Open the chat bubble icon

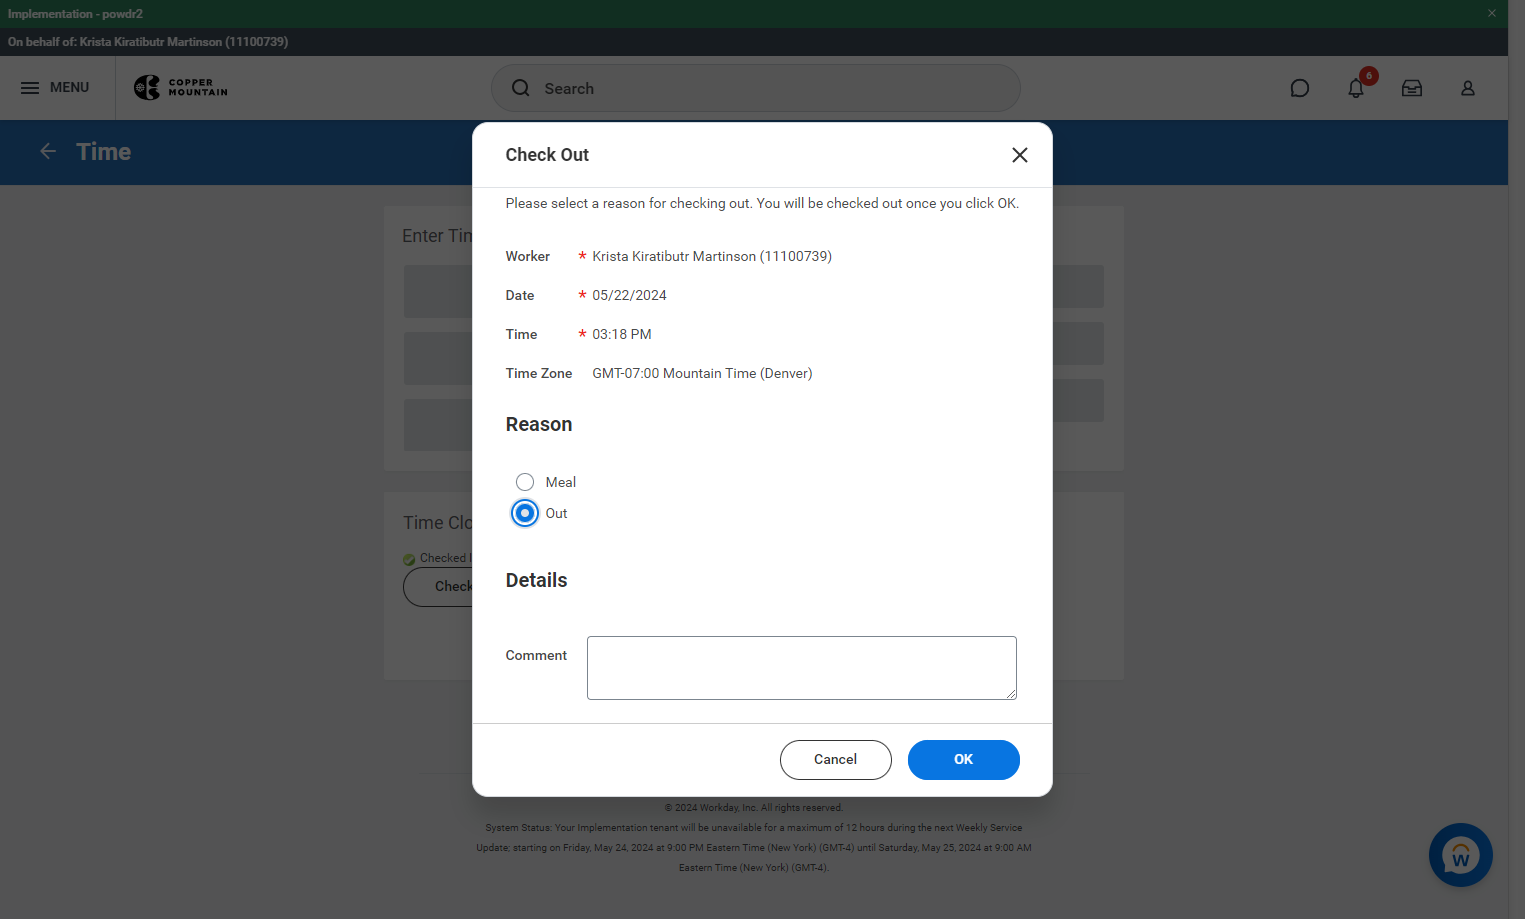click(x=1300, y=88)
